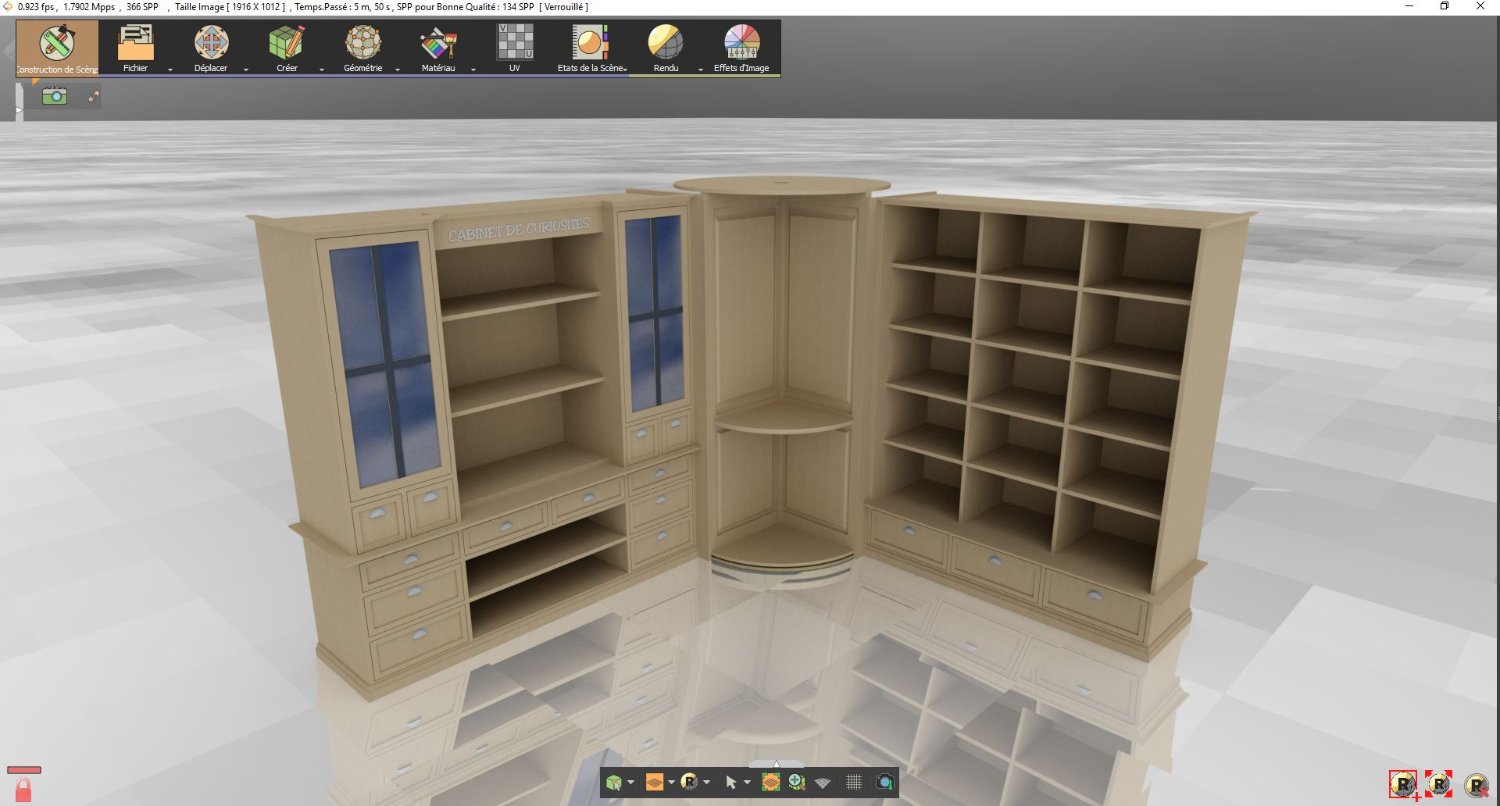Viewport: 1500px width, 806px height.
Task: Toggle the ground plane icon
Action: coord(823,782)
